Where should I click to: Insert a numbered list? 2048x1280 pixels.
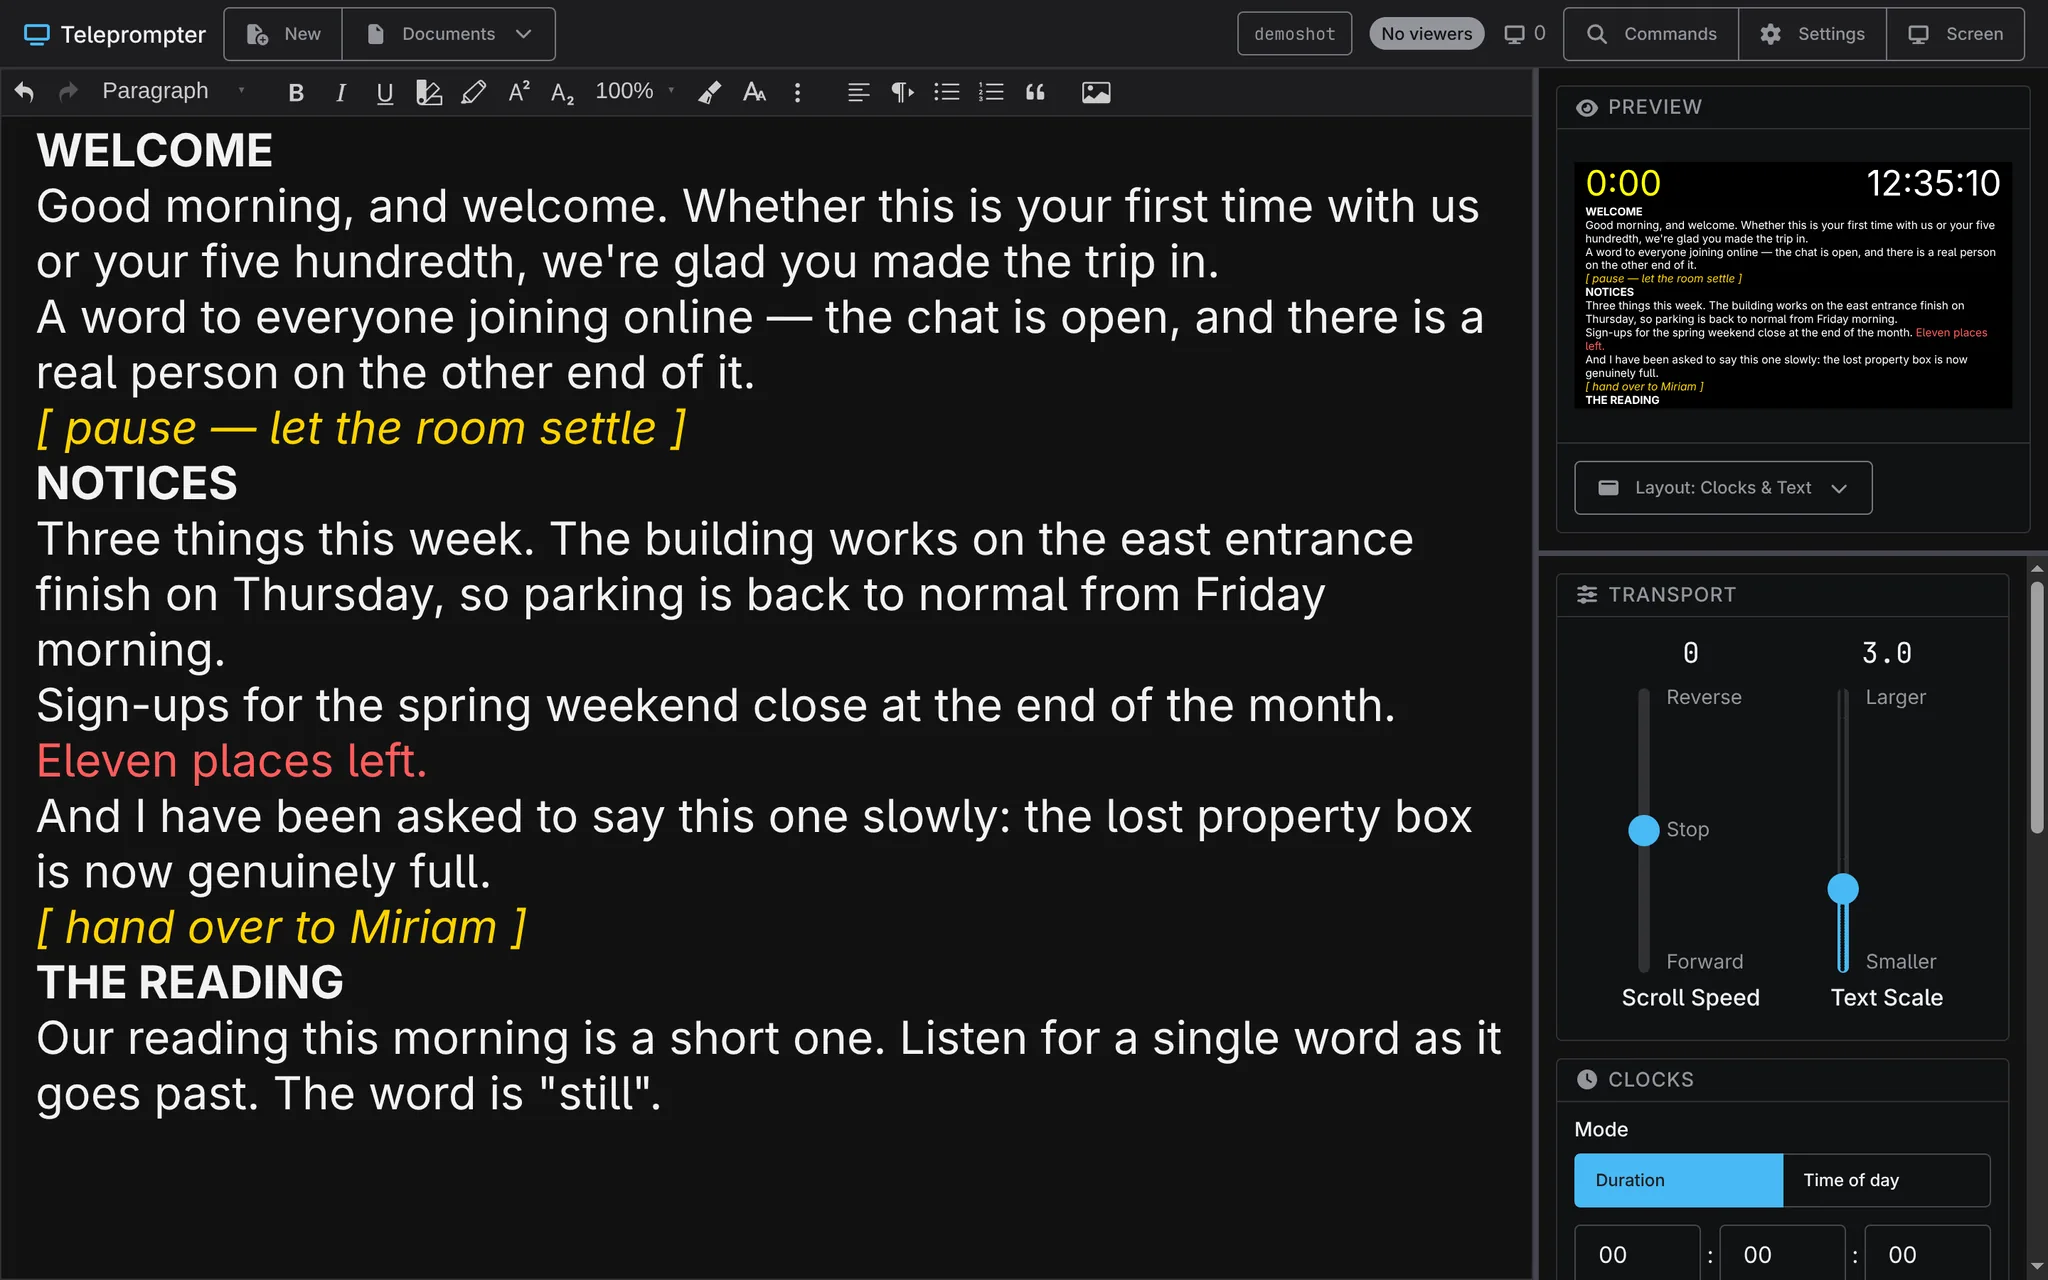click(x=991, y=92)
